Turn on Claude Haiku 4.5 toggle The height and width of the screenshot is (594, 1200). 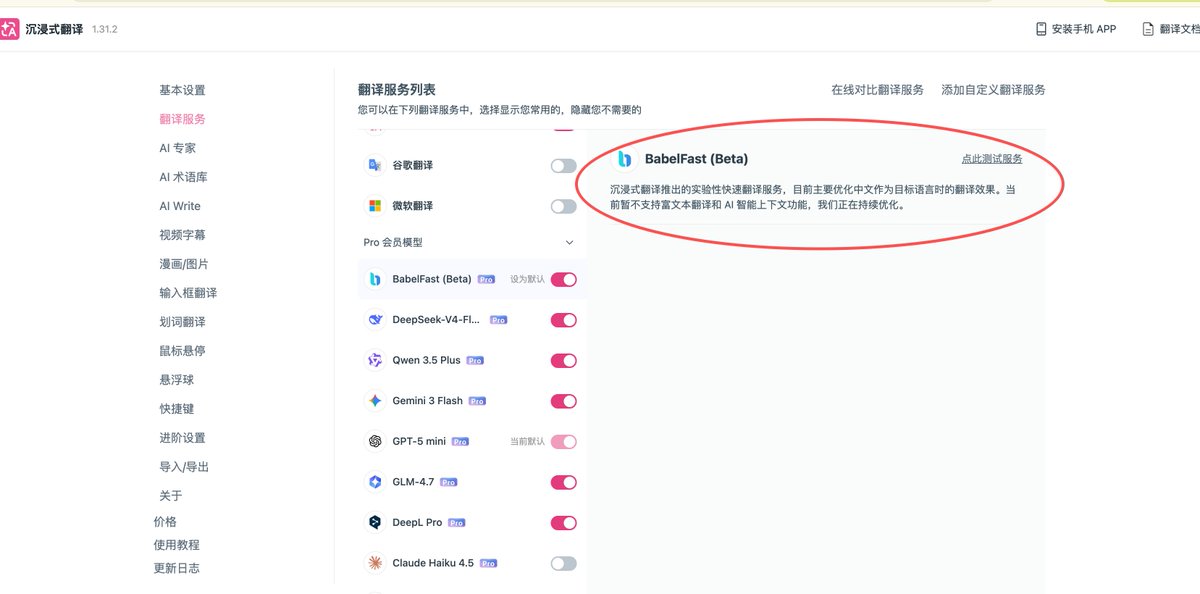tap(564, 564)
